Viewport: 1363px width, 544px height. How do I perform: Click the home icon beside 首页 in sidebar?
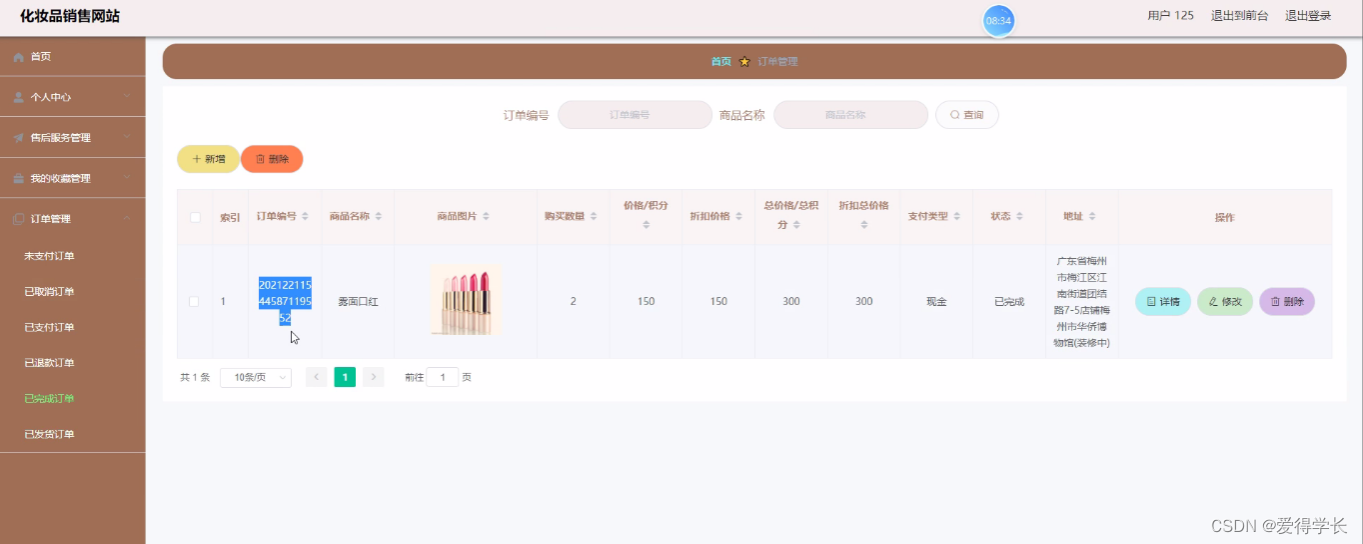[18, 57]
